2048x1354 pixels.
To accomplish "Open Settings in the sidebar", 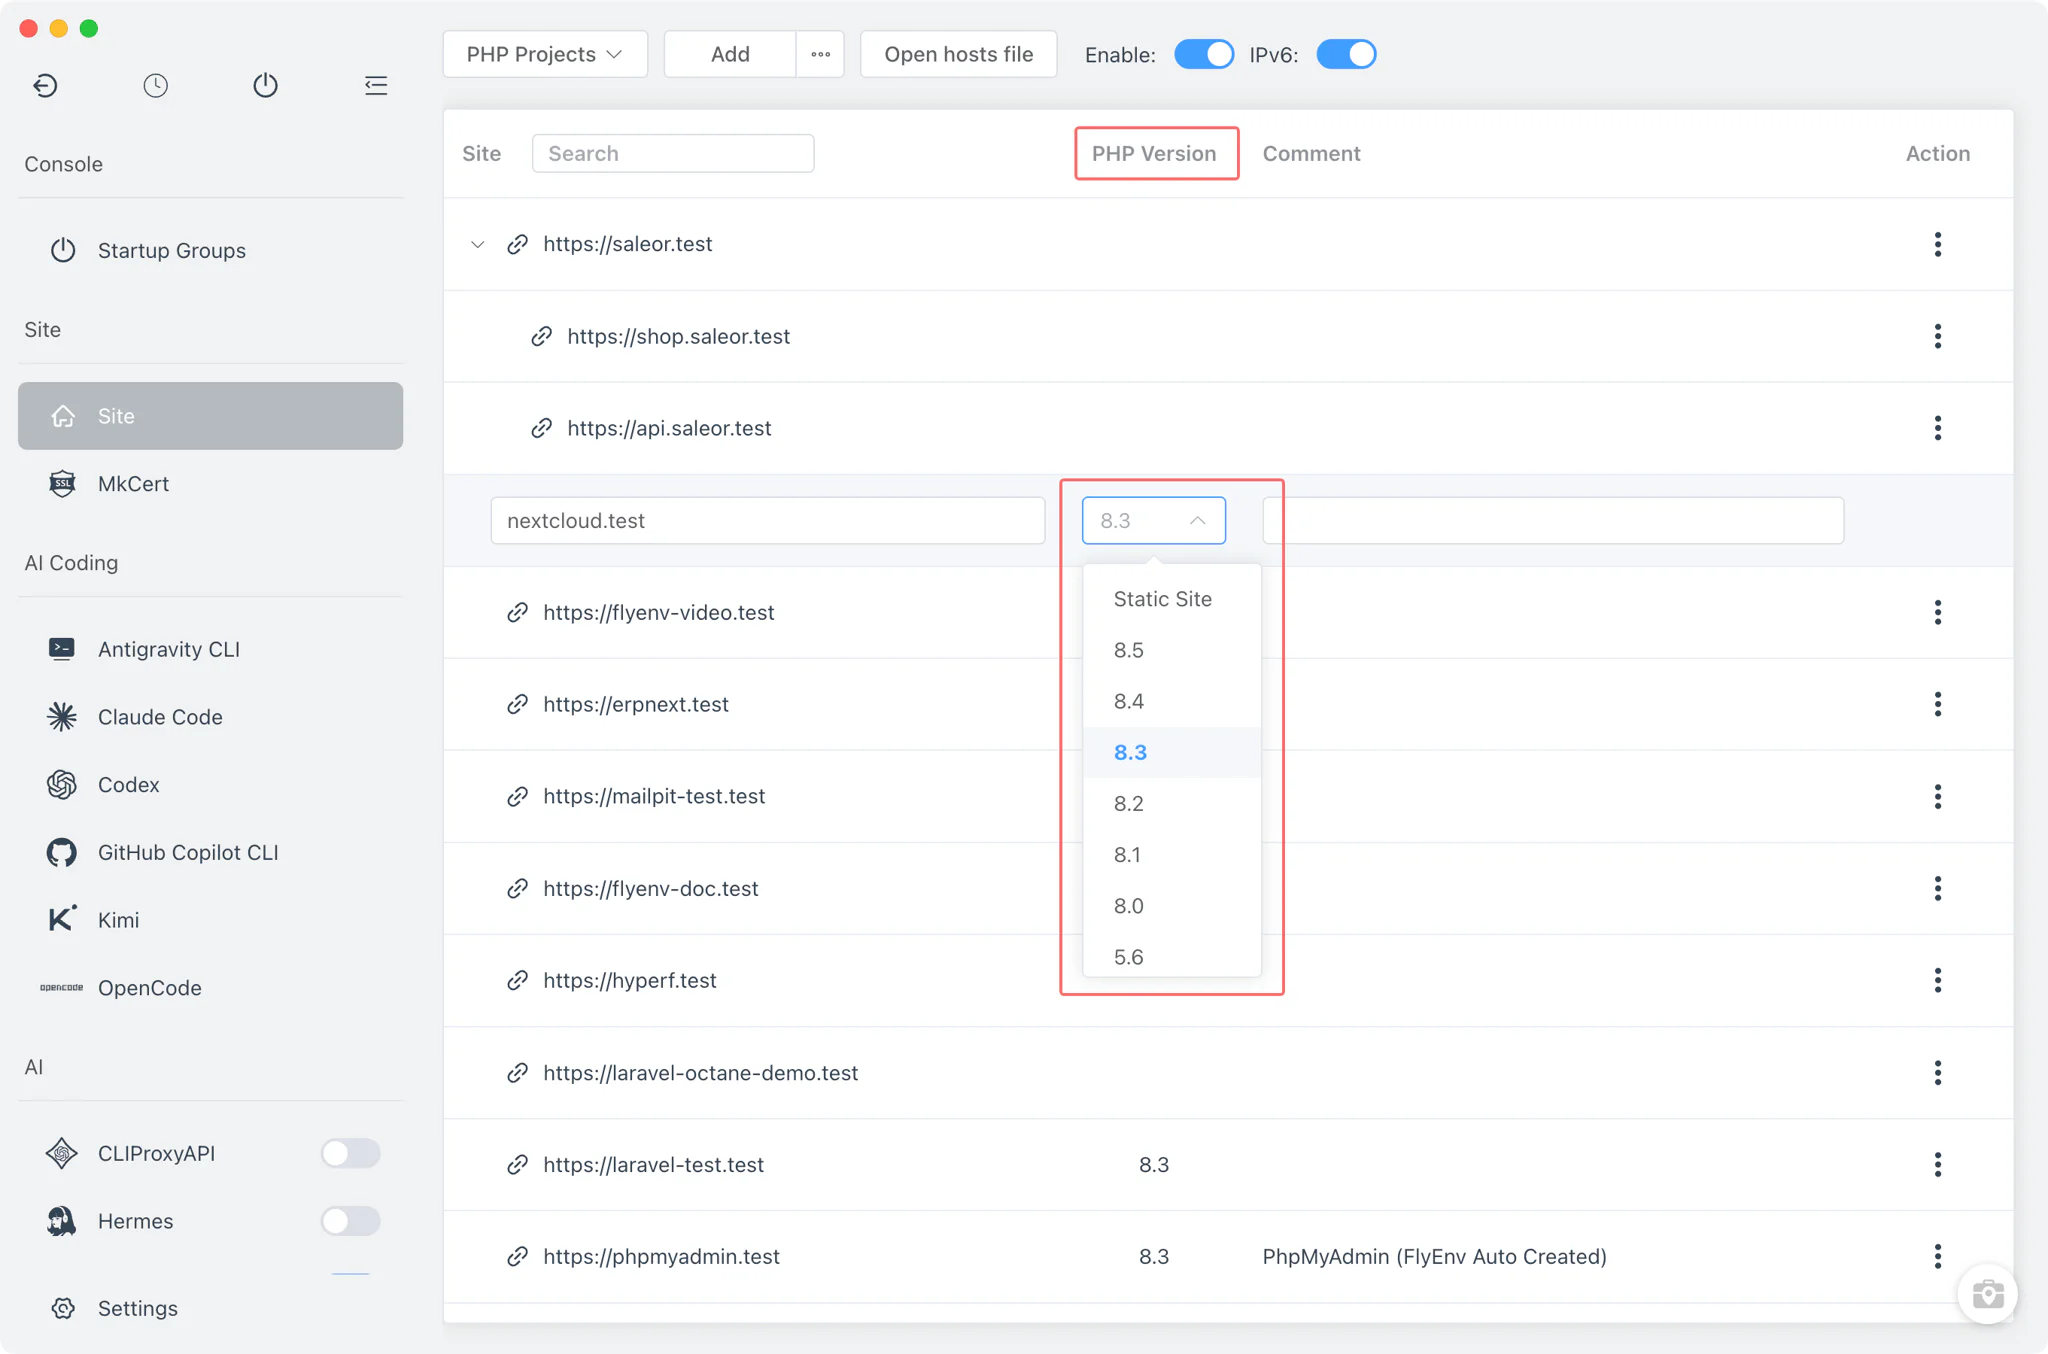I will point(210,1308).
